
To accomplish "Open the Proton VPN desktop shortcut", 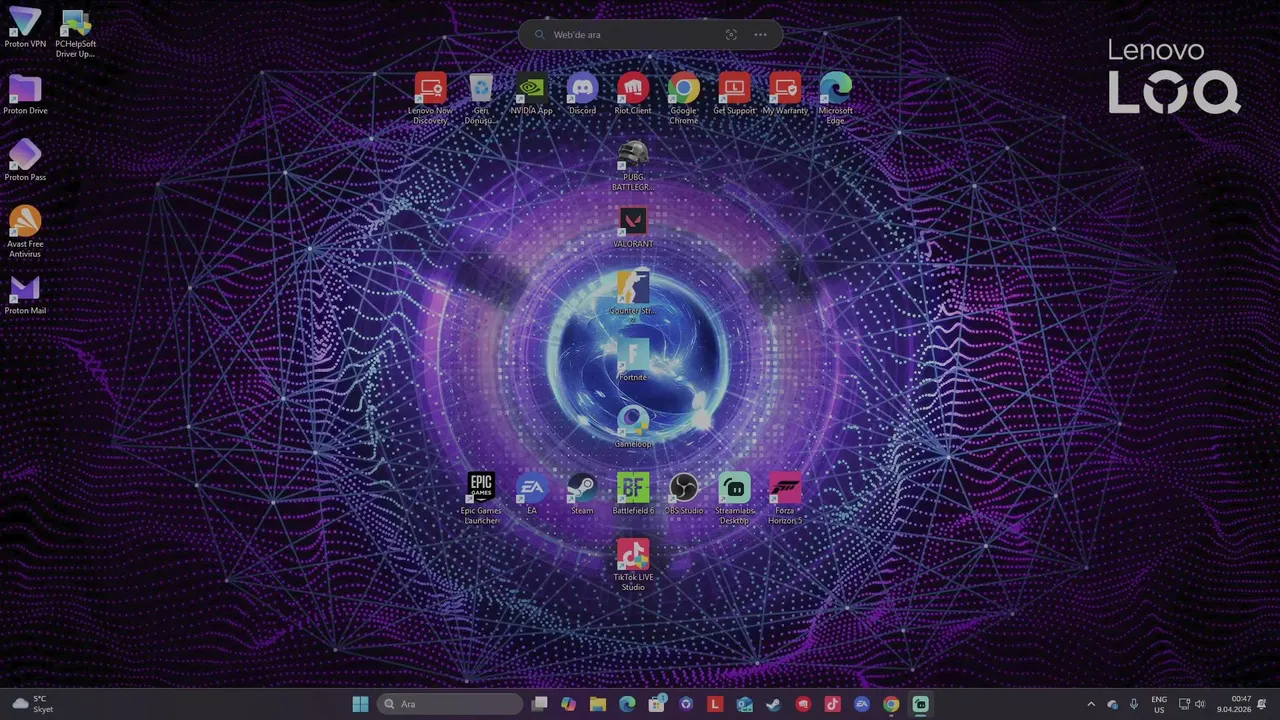I will pos(25,28).
